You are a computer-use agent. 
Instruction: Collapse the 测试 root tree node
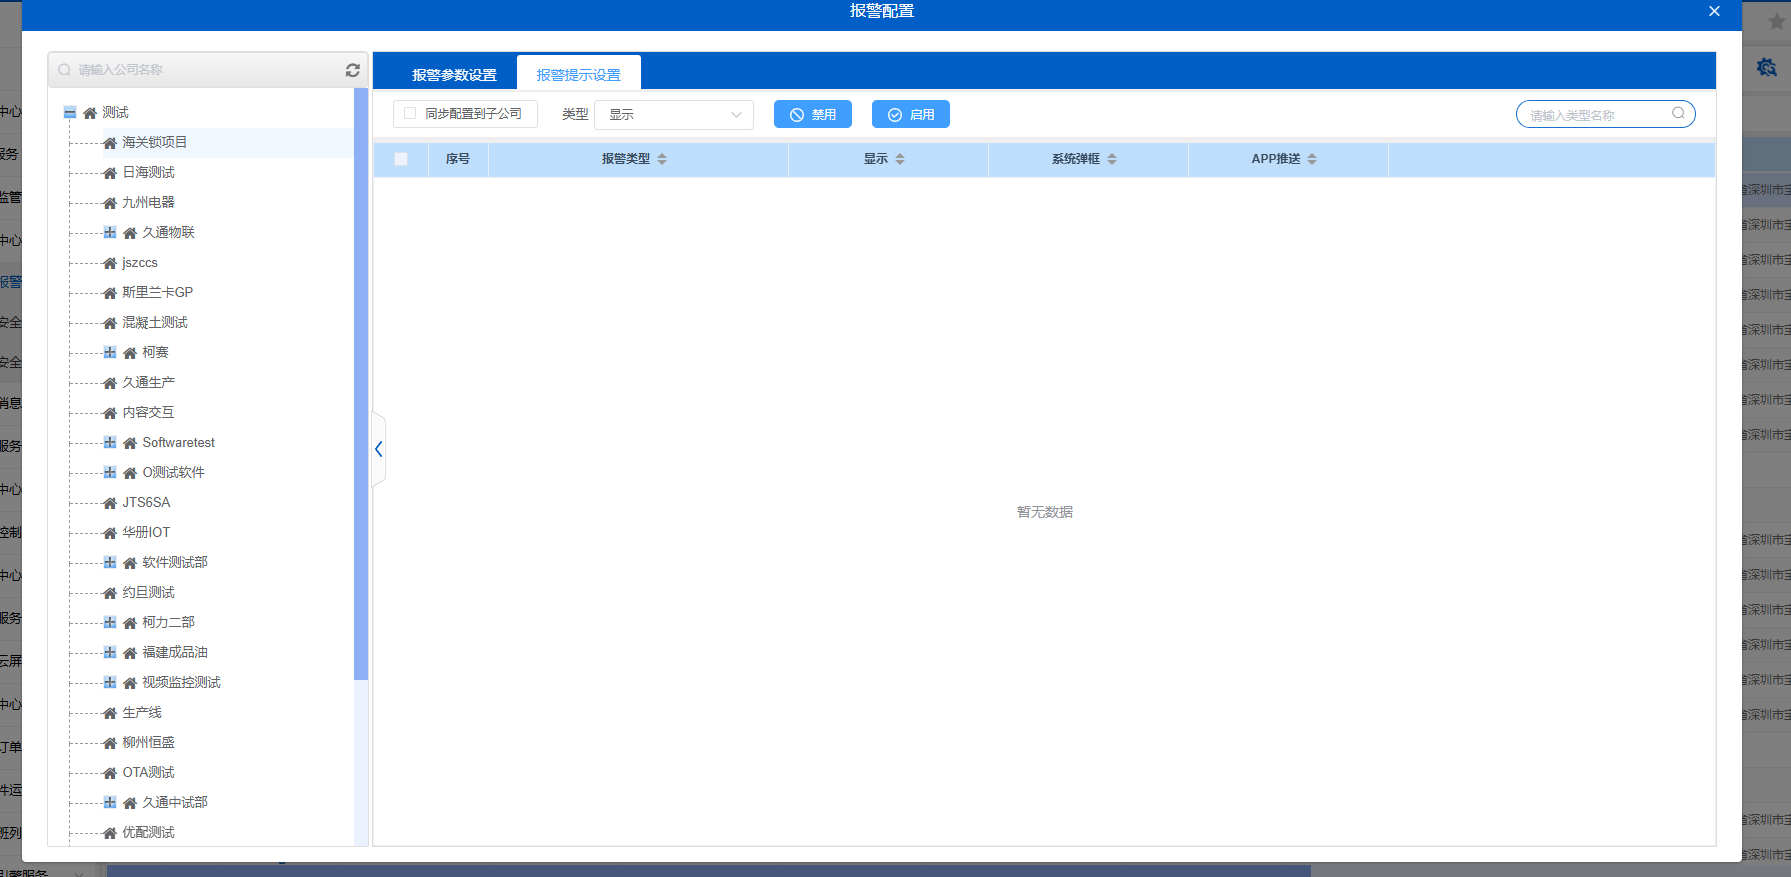point(70,113)
